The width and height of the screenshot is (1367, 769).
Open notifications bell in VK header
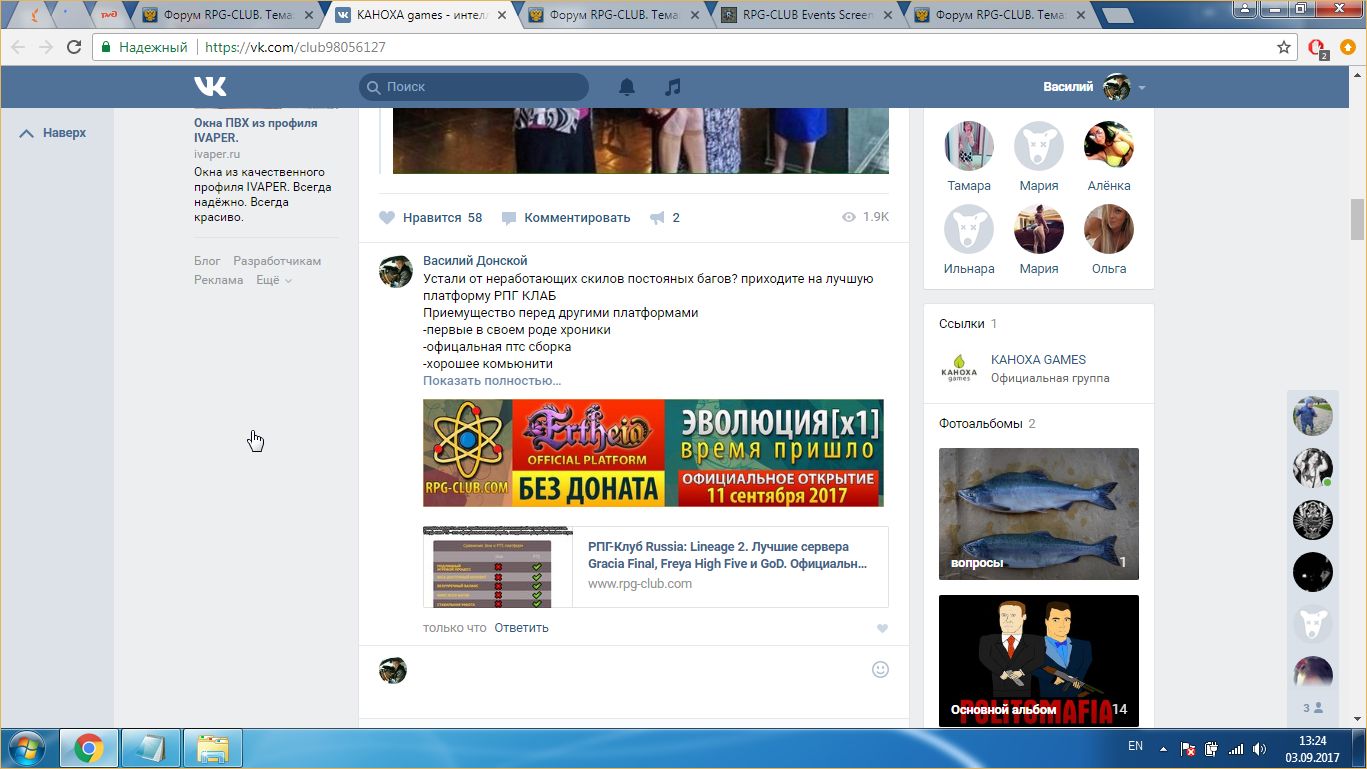coord(627,87)
